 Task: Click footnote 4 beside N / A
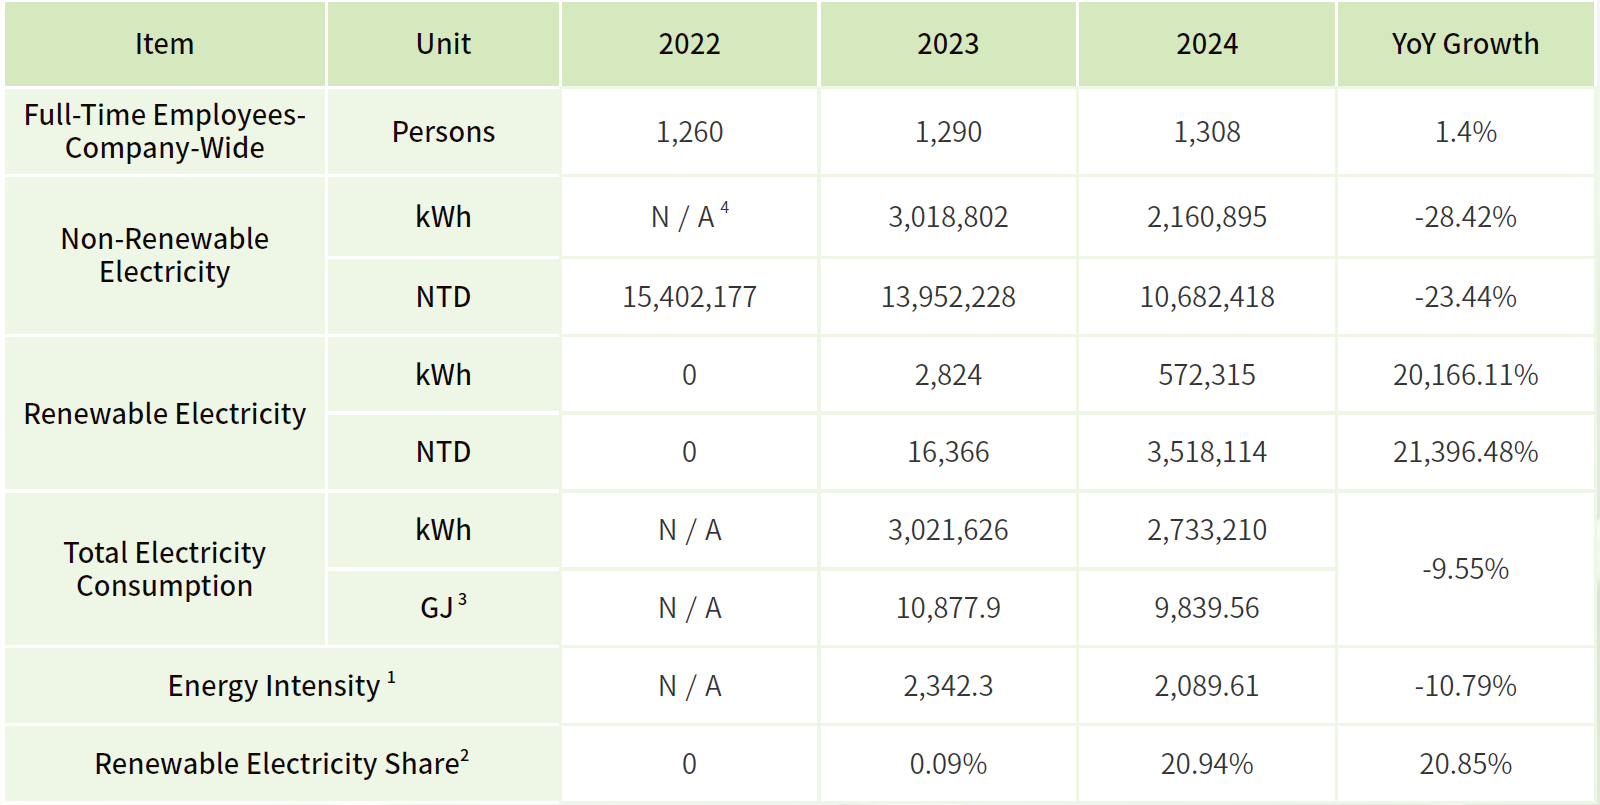725,208
